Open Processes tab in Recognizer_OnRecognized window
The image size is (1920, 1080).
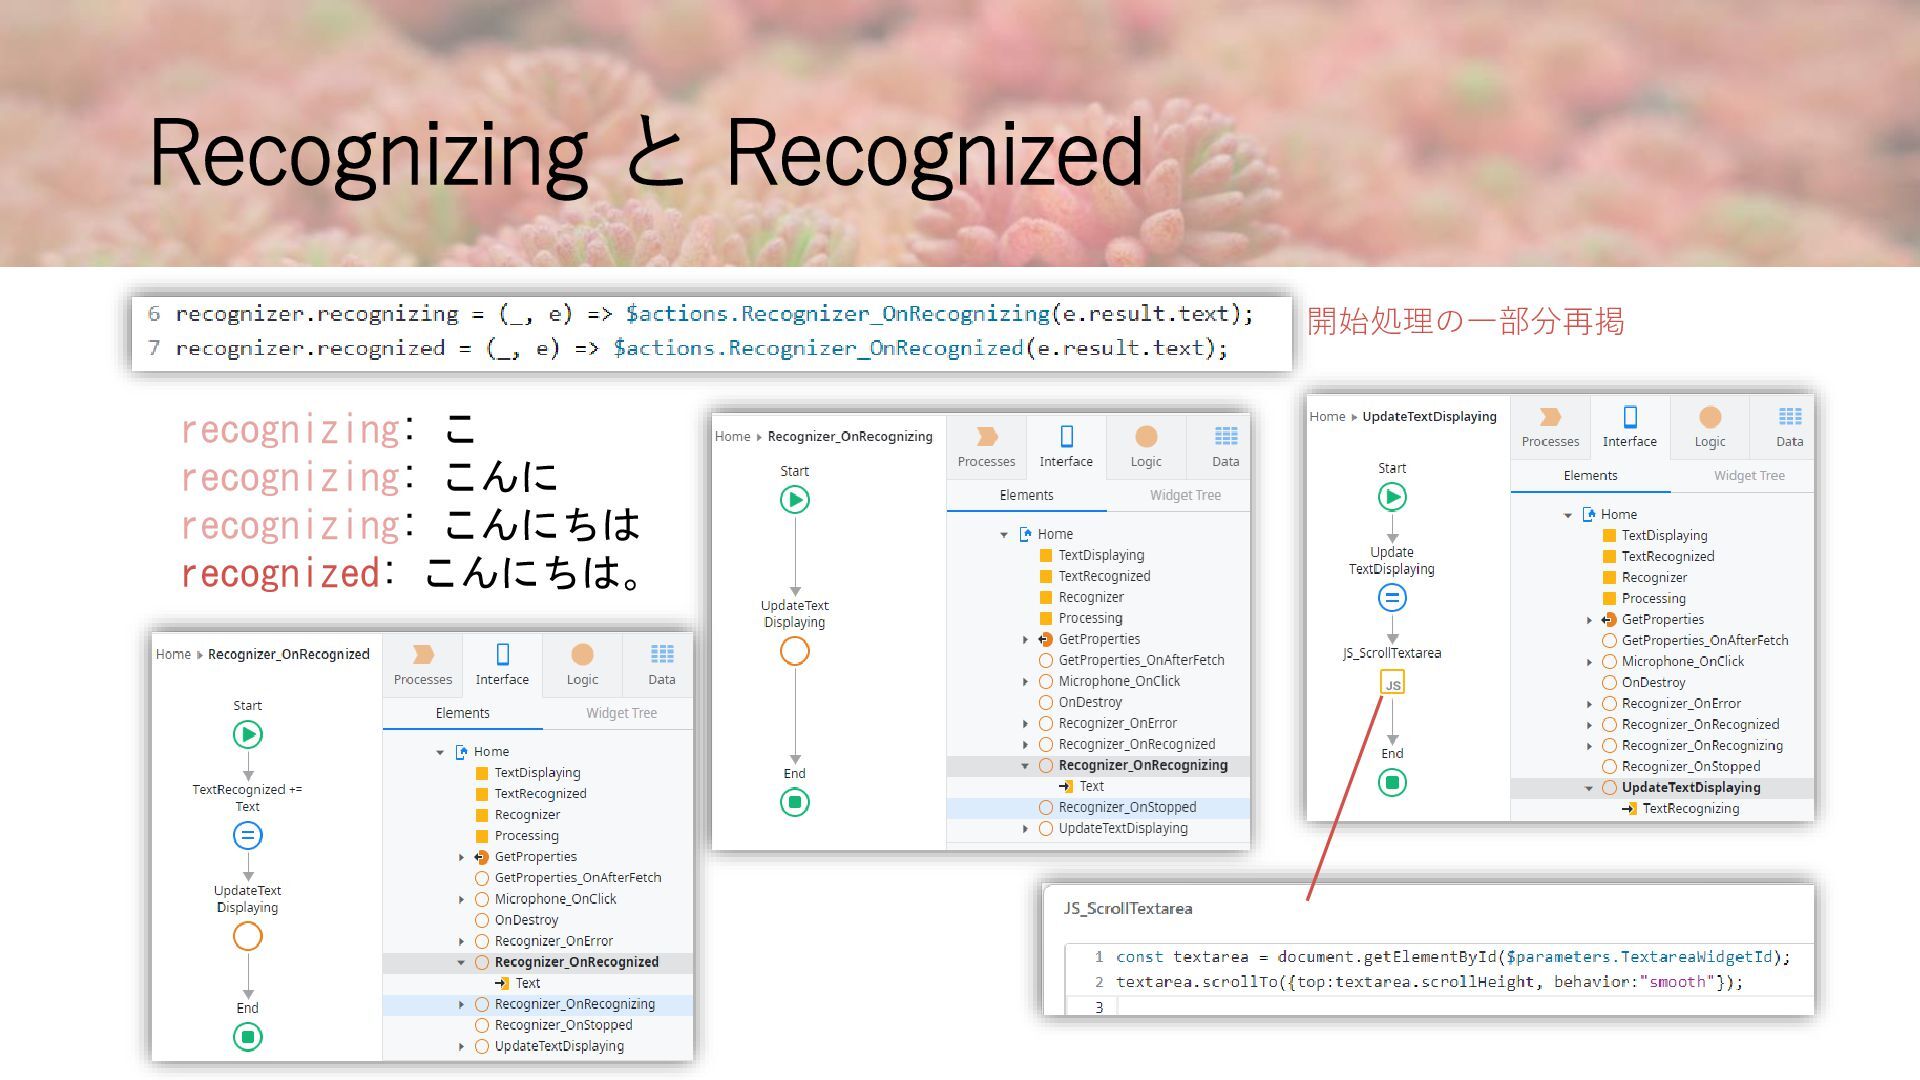pos(423,665)
